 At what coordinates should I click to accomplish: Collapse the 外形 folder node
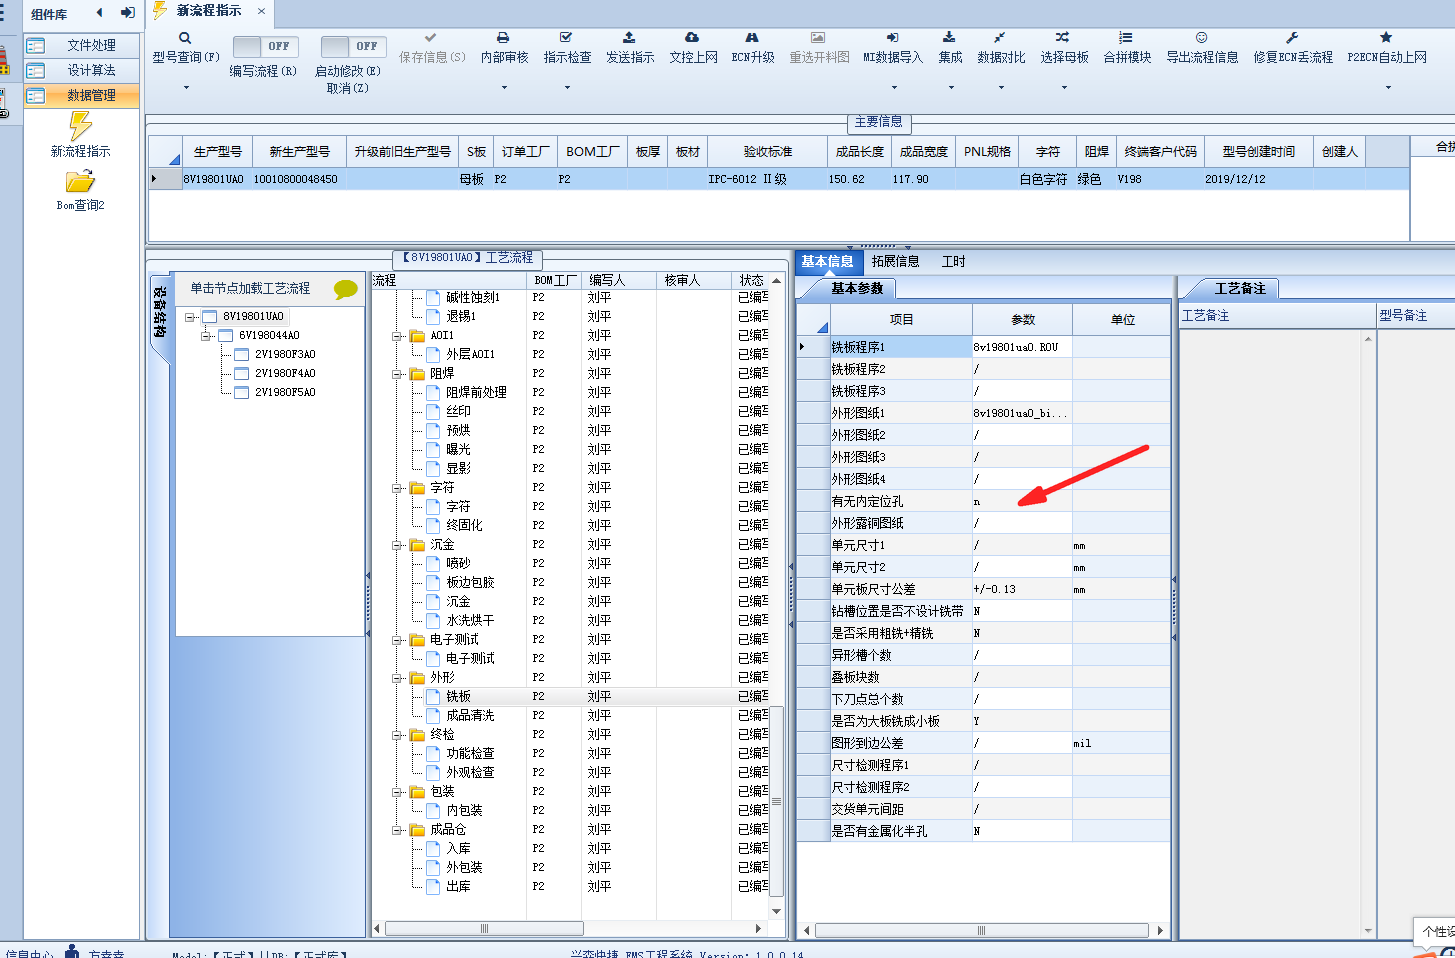pyautogui.click(x=398, y=678)
